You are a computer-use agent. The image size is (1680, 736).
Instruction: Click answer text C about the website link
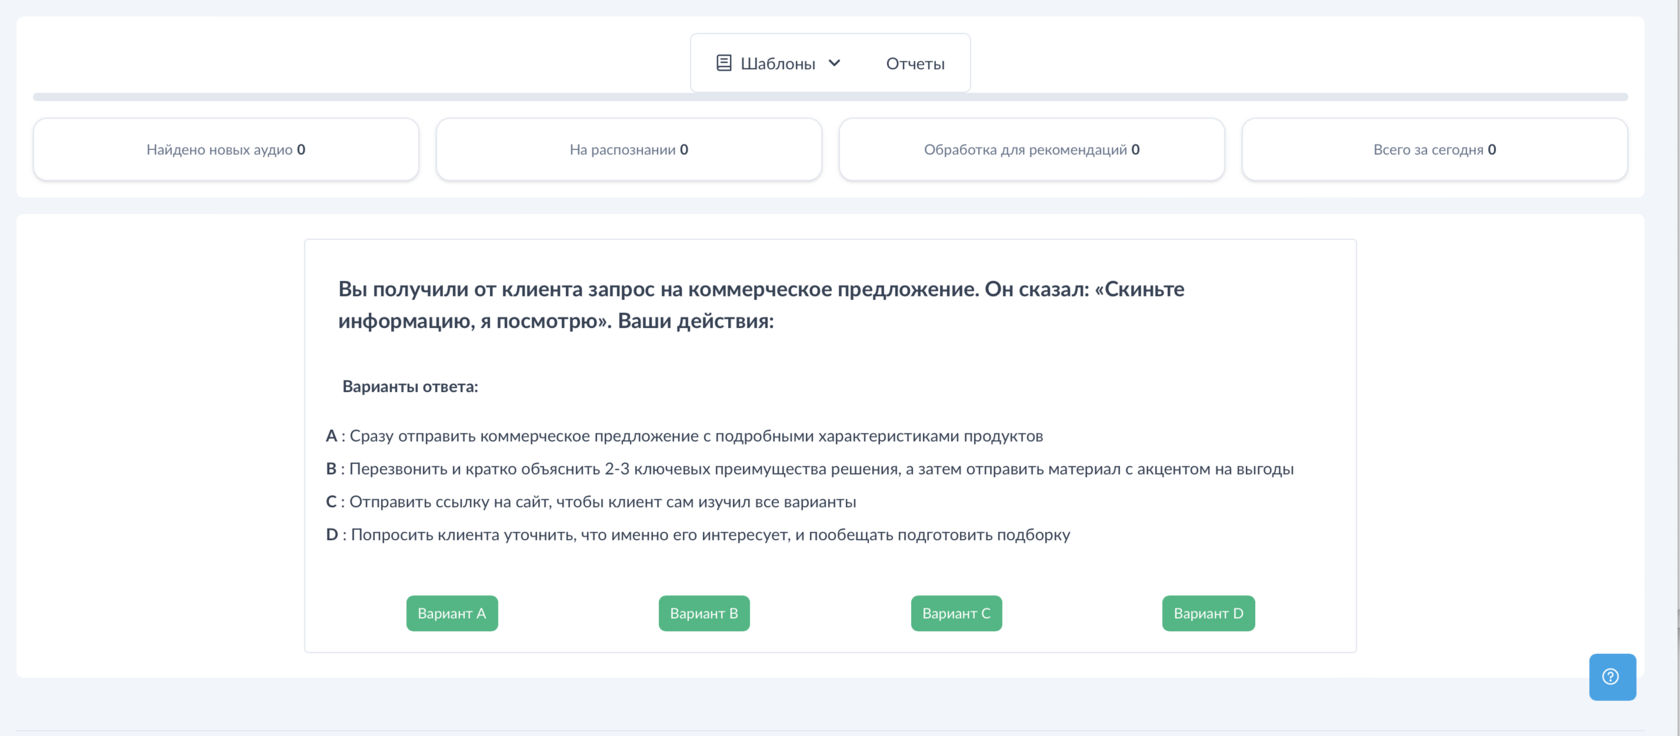point(591,502)
